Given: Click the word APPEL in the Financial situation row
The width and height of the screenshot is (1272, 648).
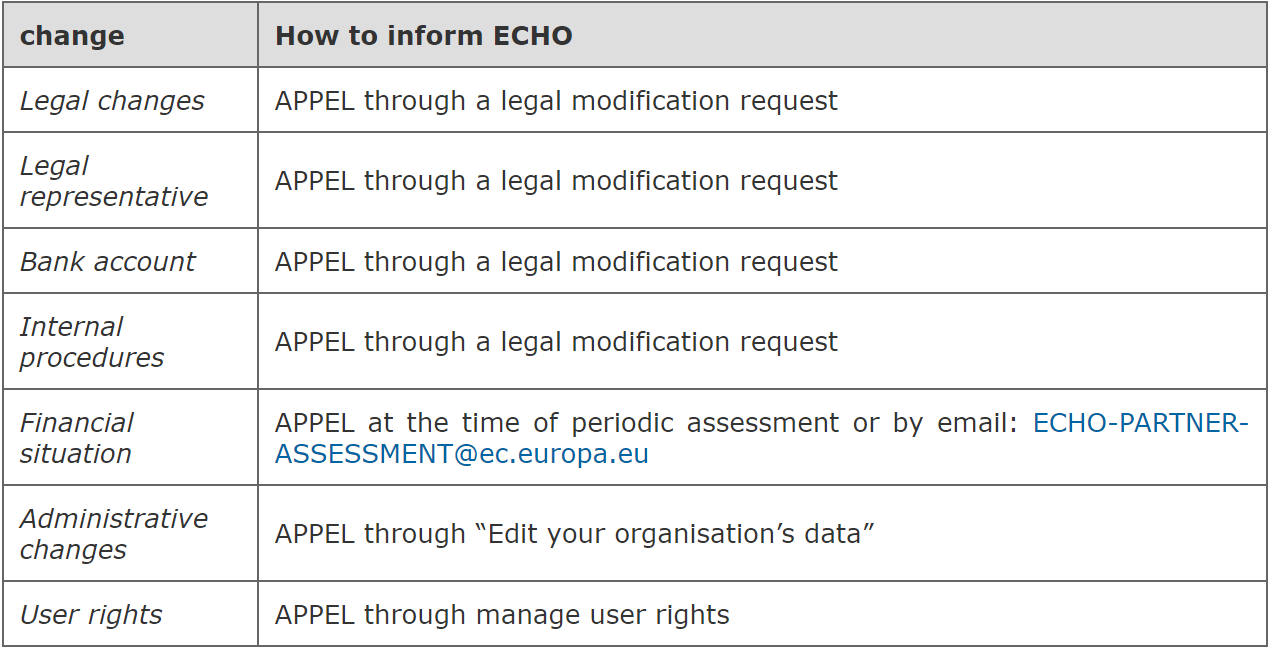Looking at the screenshot, I should 314,423.
